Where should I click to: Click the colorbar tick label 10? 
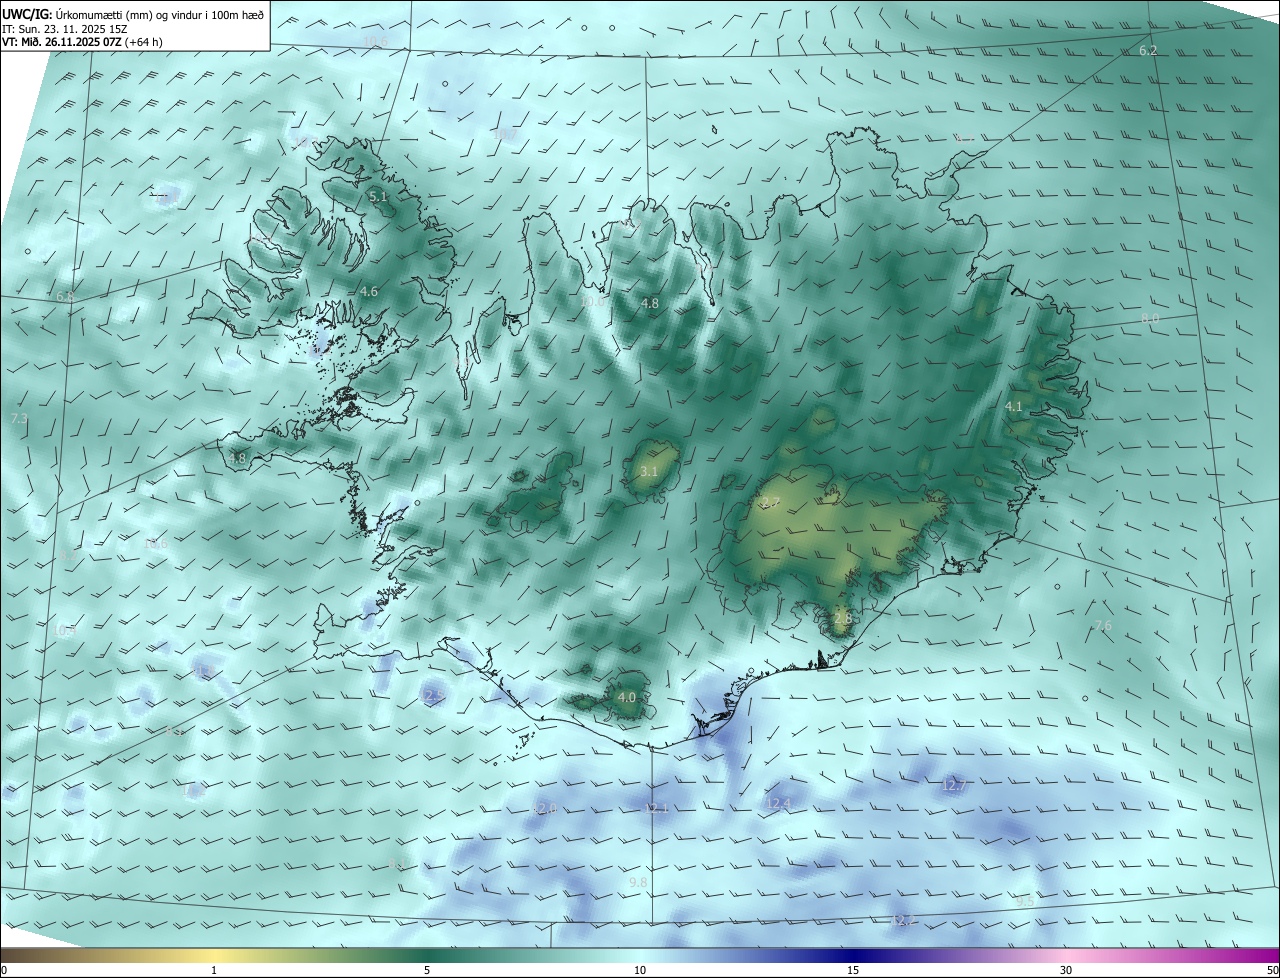[640, 970]
